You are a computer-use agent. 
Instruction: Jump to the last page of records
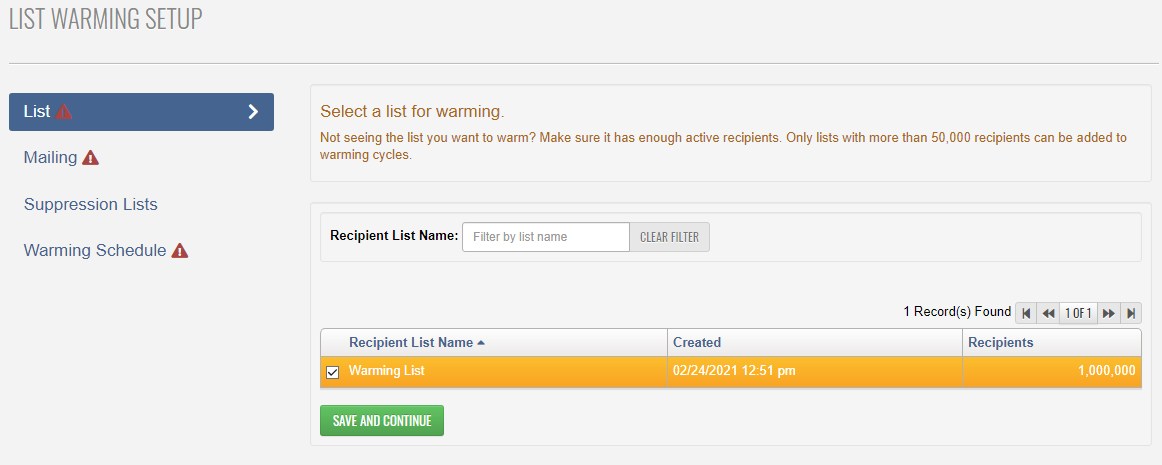point(1131,313)
